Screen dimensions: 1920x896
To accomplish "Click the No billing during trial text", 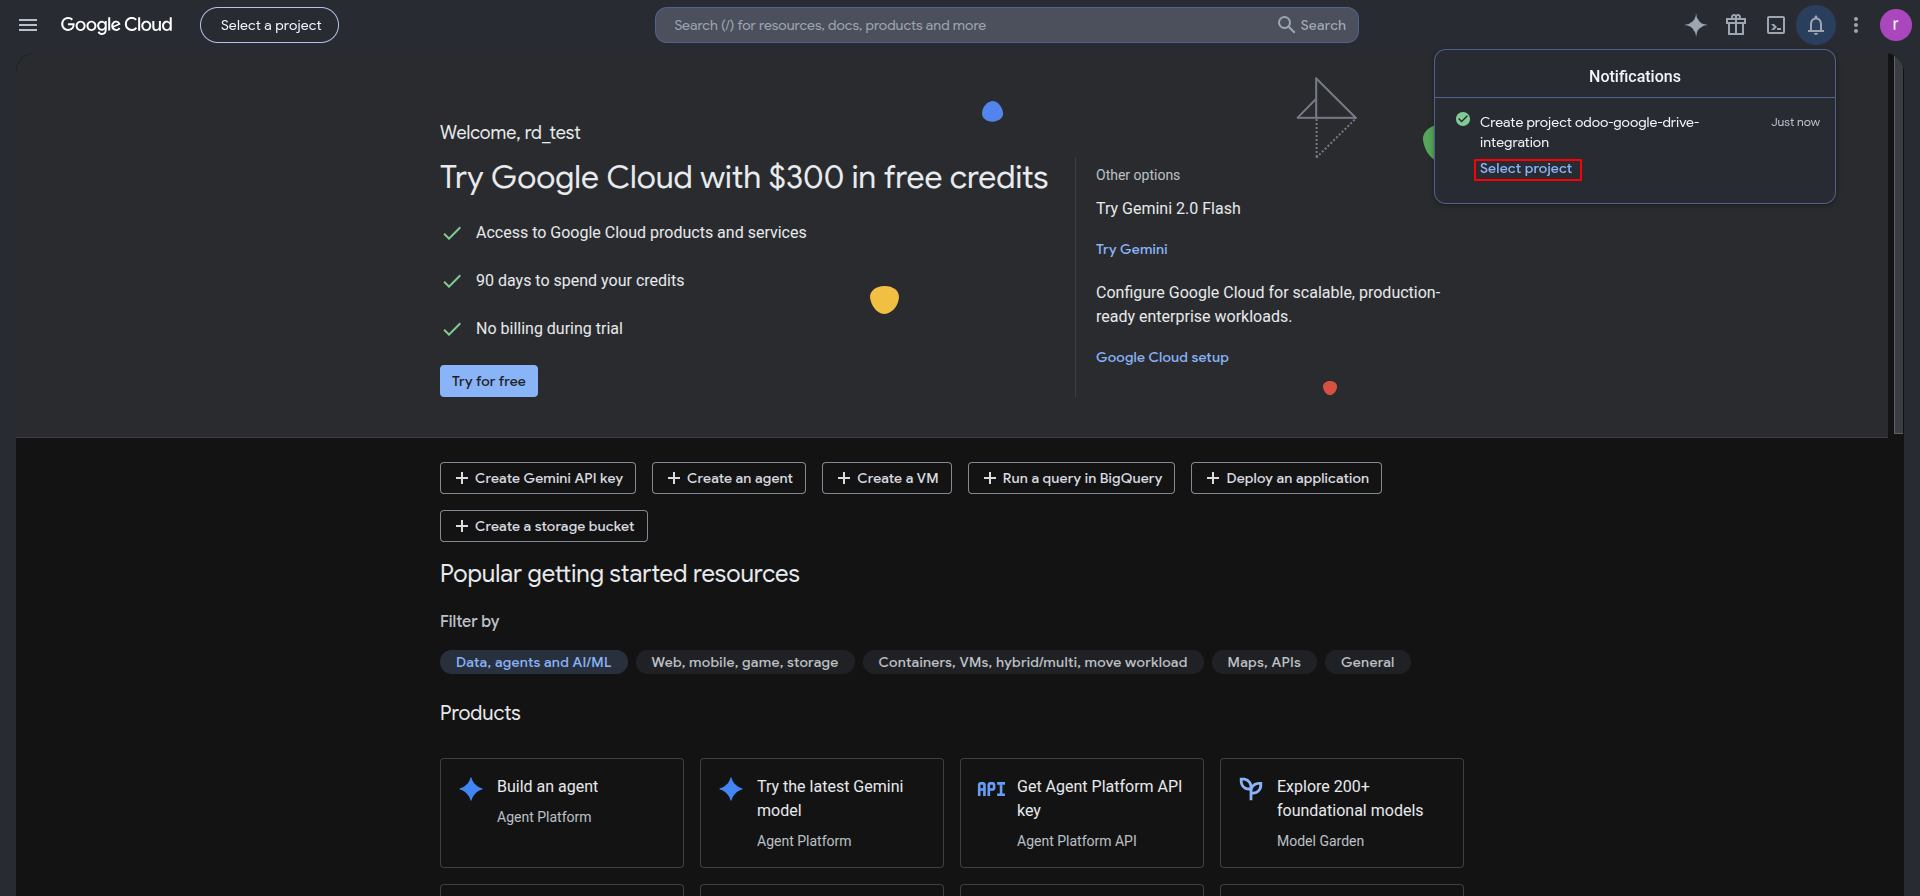I will pos(549,328).
